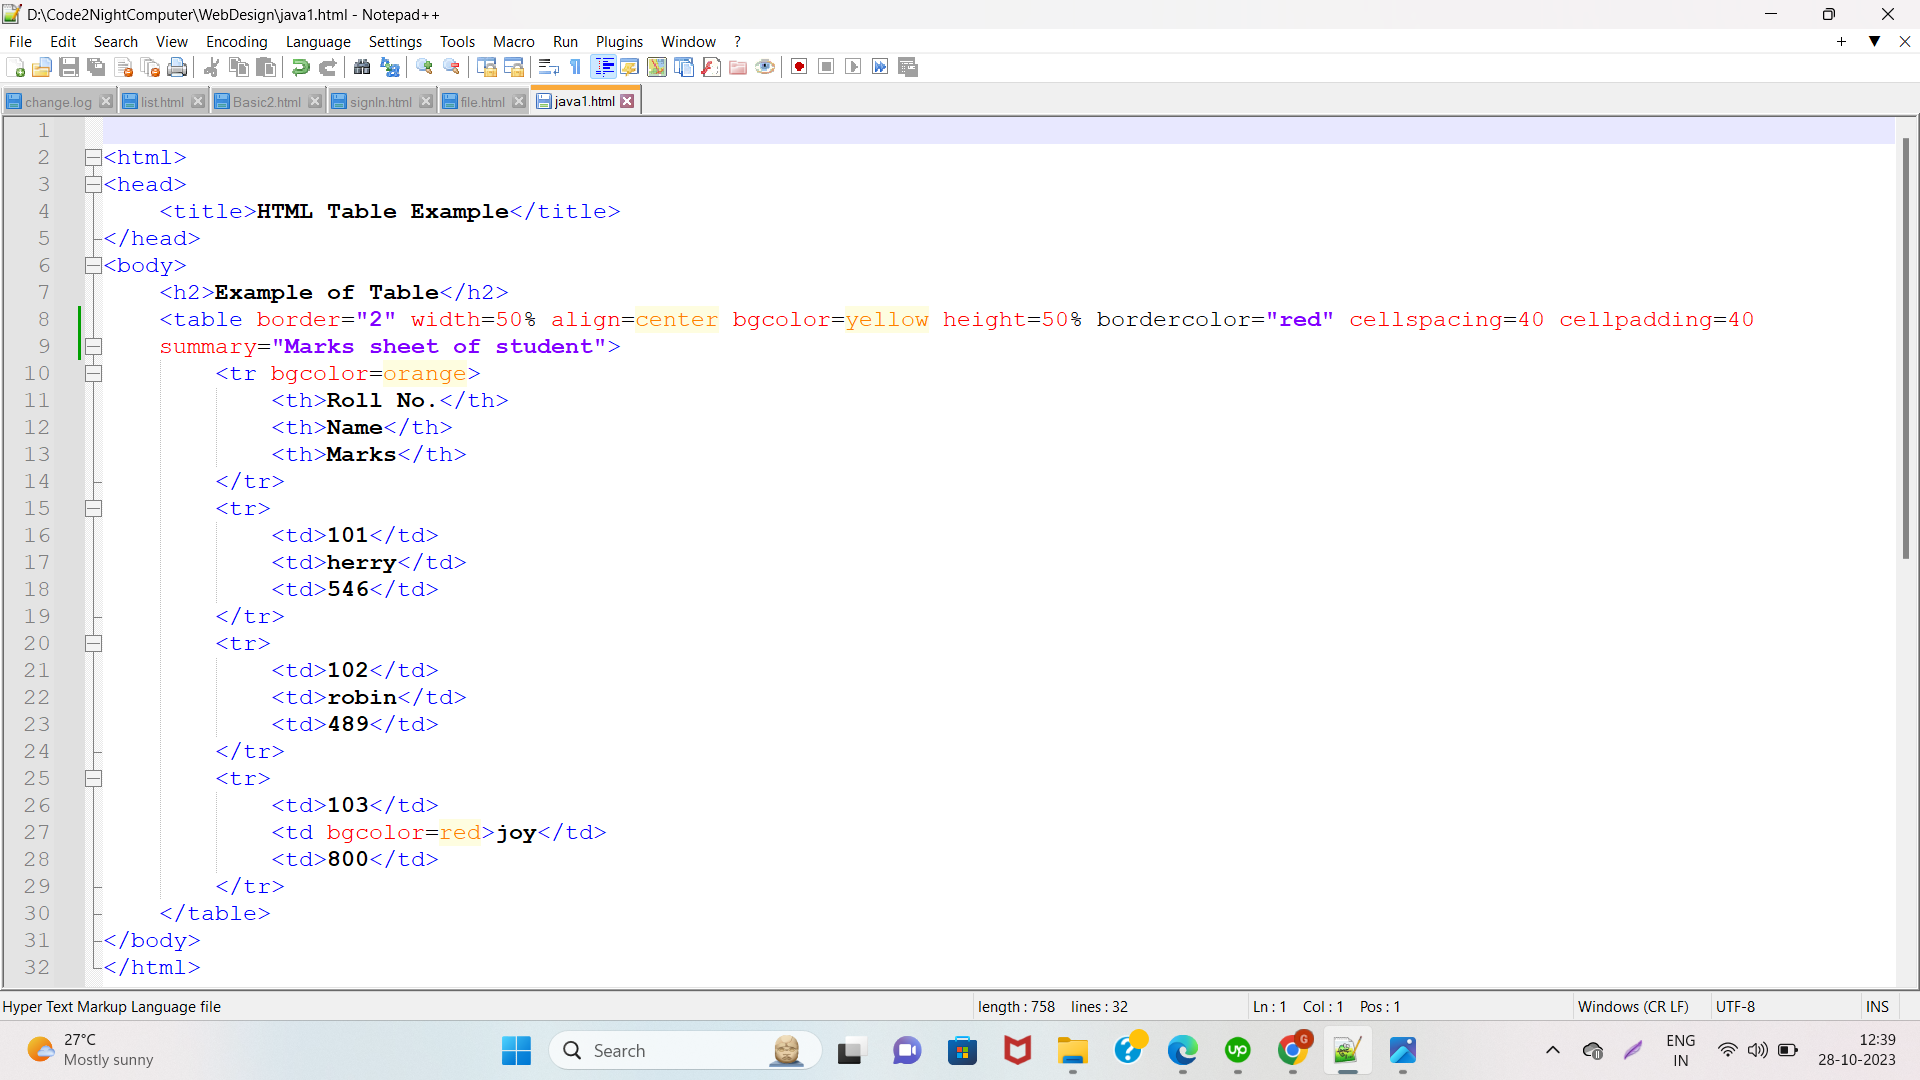Image resolution: width=1920 pixels, height=1080 pixels.
Task: Click the Cut scissors icon
Action: pos(211,67)
